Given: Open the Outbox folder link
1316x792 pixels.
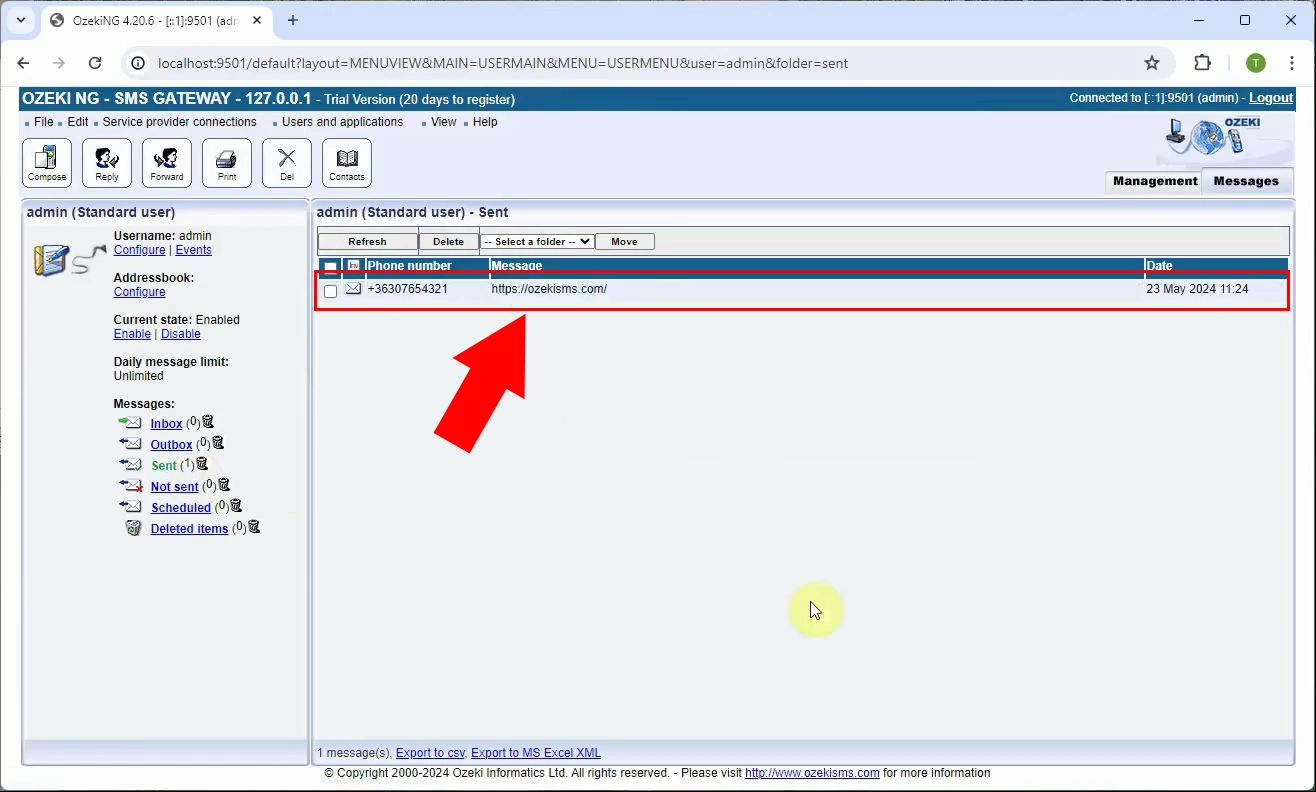Looking at the screenshot, I should 171,445.
